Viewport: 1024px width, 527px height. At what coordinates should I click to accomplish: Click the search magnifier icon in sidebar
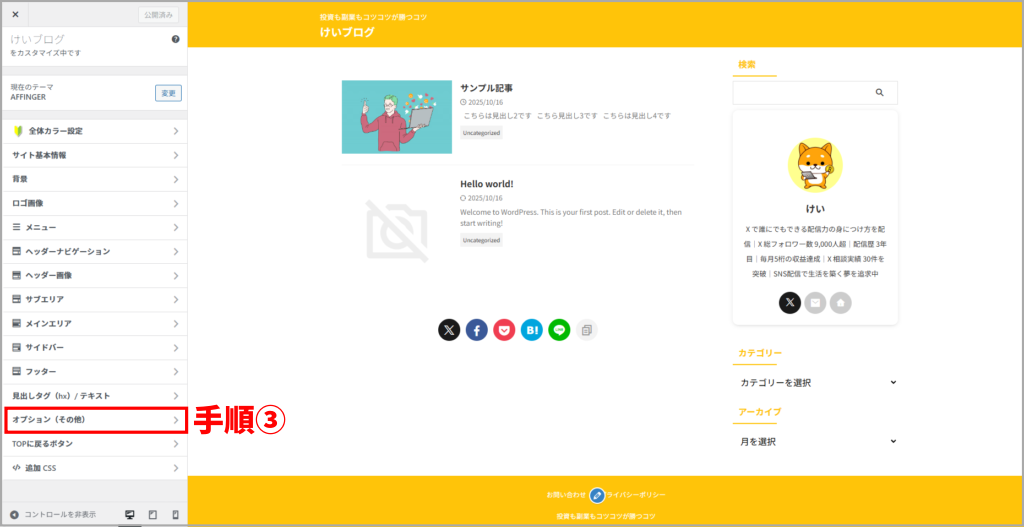[880, 93]
